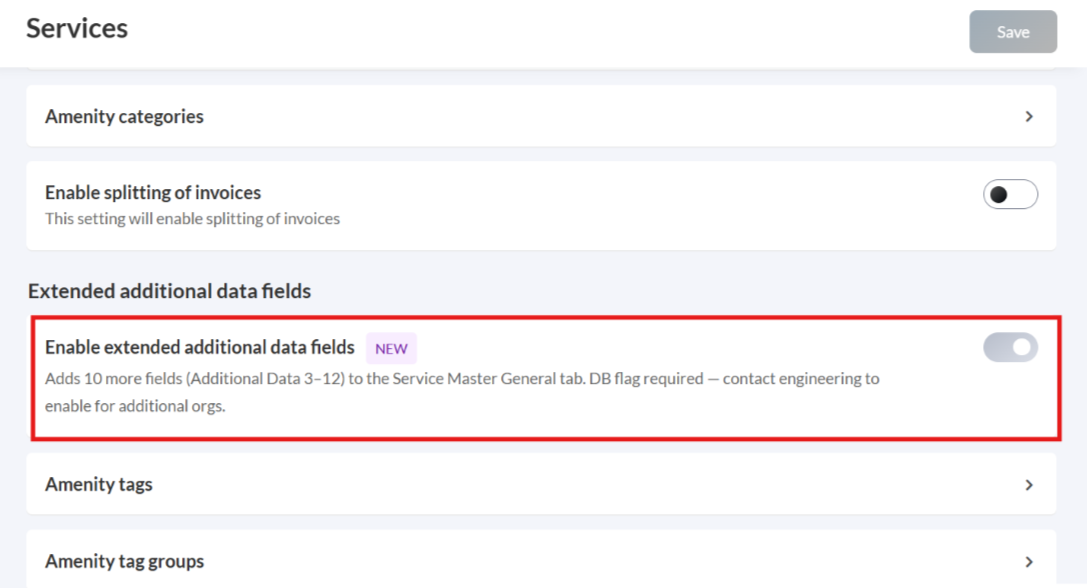The height and width of the screenshot is (588, 1087).
Task: Click the purple NEW badge
Action: [x=391, y=349]
